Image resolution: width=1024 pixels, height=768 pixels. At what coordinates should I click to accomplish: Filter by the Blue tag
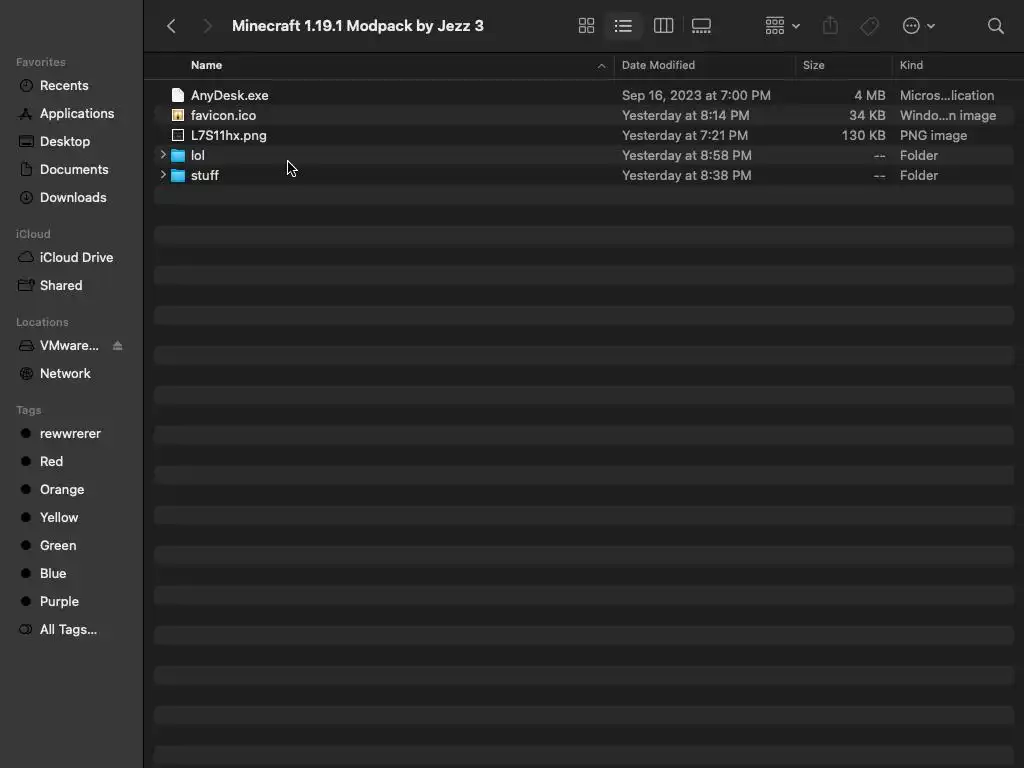point(52,574)
